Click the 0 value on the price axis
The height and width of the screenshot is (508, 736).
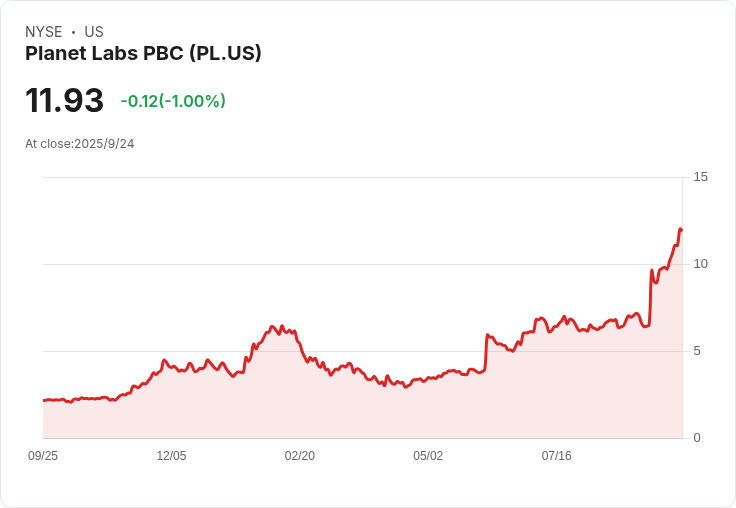(697, 438)
